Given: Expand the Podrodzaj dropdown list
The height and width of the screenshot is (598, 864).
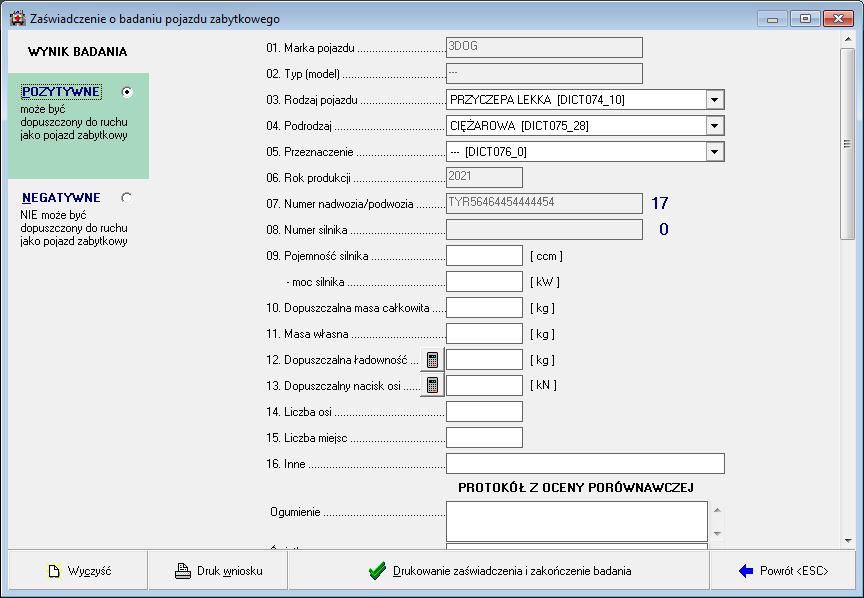Looking at the screenshot, I should 714,126.
